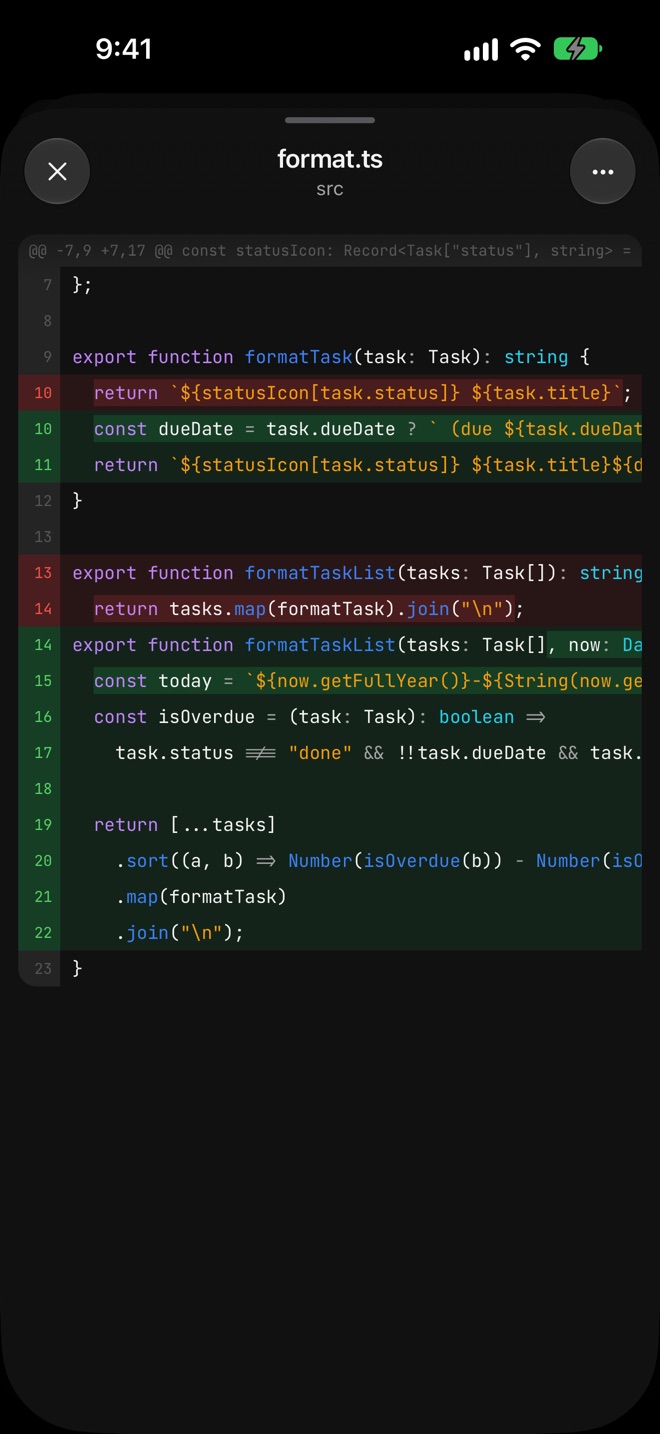Select export function formatTask line 9
This screenshot has height=1434, width=660.
tap(330, 357)
